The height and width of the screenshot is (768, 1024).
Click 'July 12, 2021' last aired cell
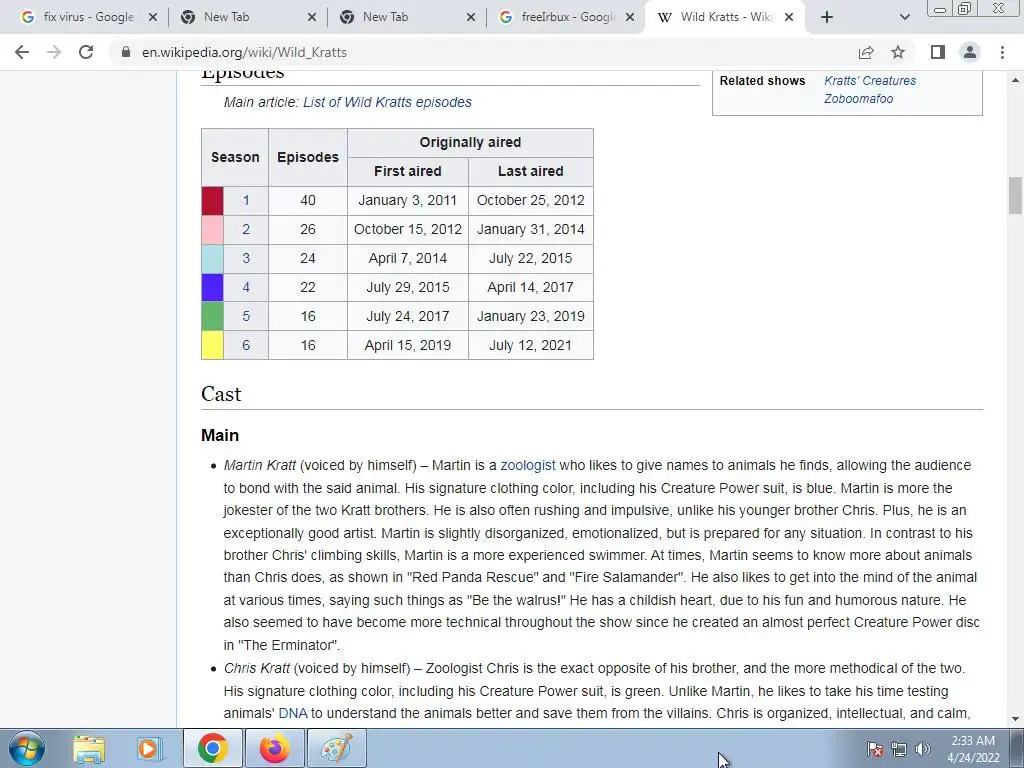[x=530, y=345]
